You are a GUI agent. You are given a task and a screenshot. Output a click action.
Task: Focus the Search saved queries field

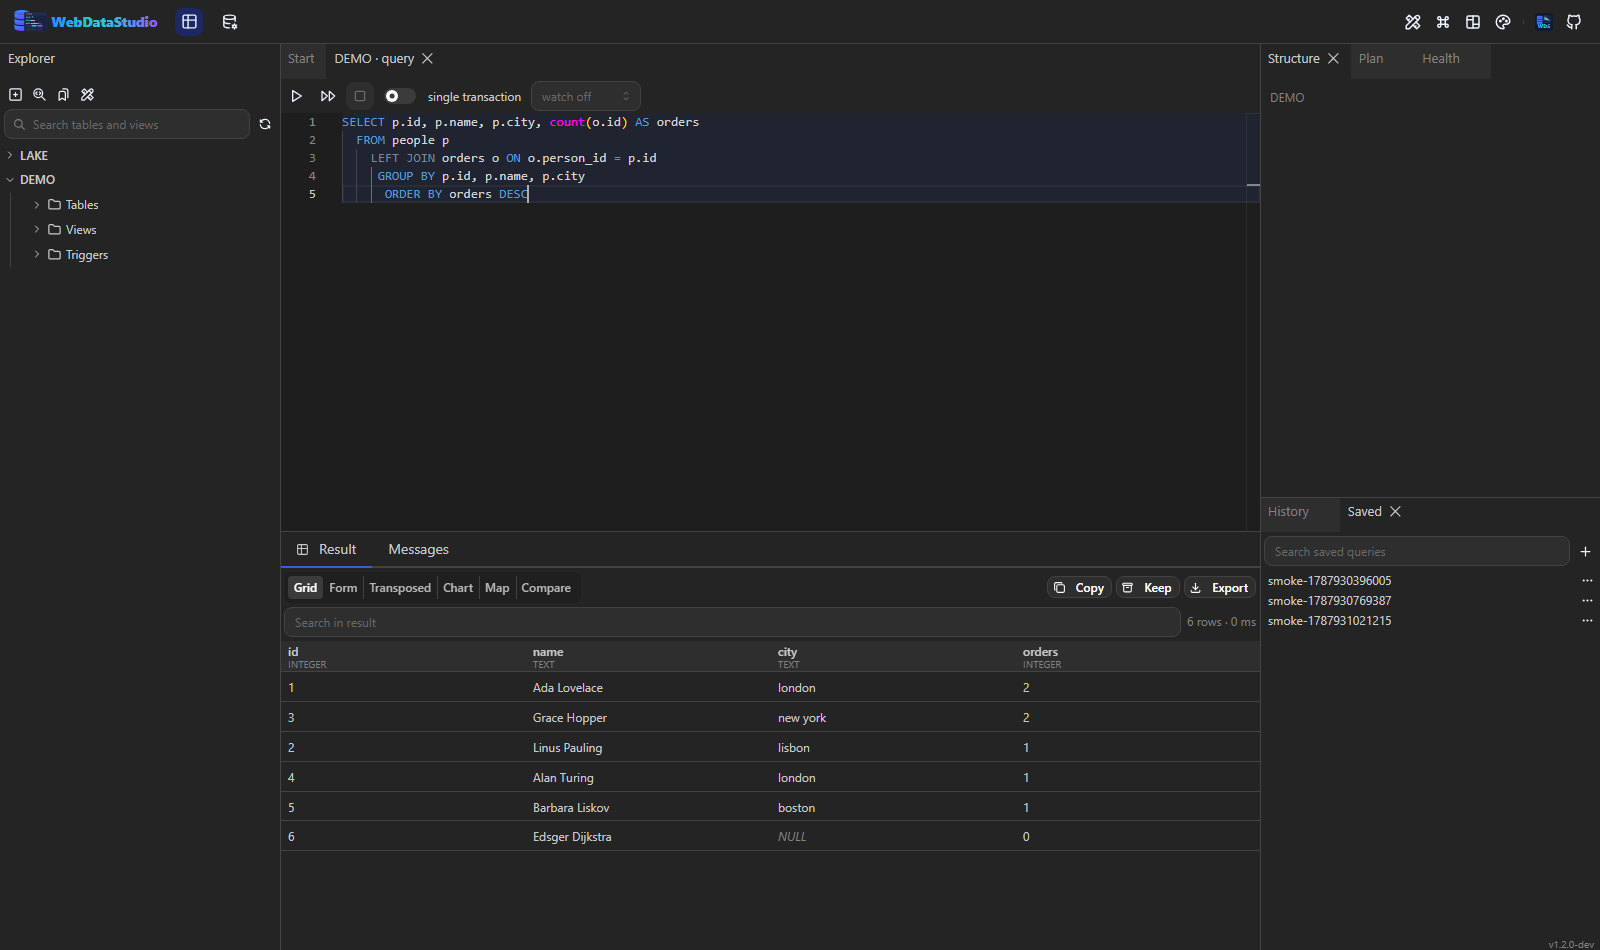click(1416, 551)
